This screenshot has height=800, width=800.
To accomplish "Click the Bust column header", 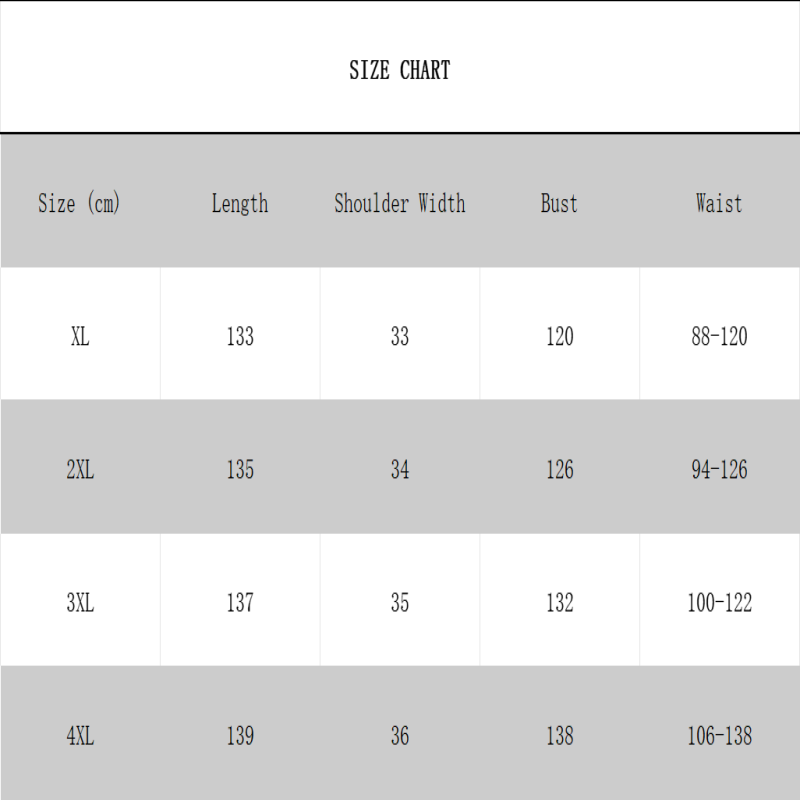I will (x=559, y=203).
